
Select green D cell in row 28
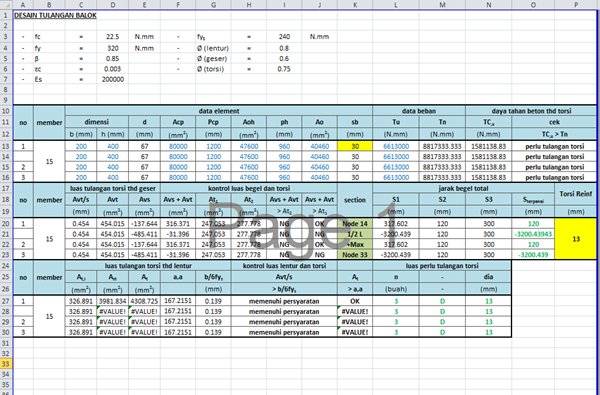442,312
